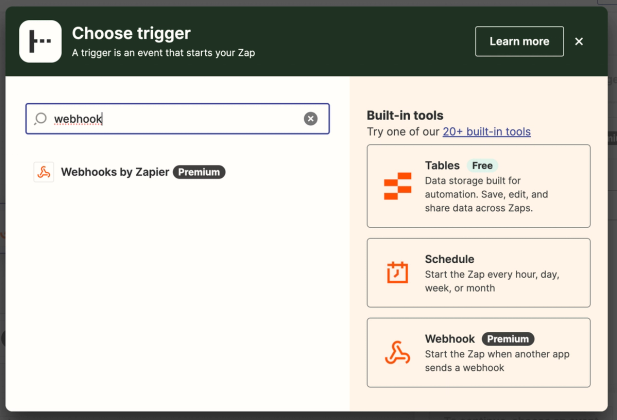Click the Premium badge on the Webhook card

pos(508,339)
